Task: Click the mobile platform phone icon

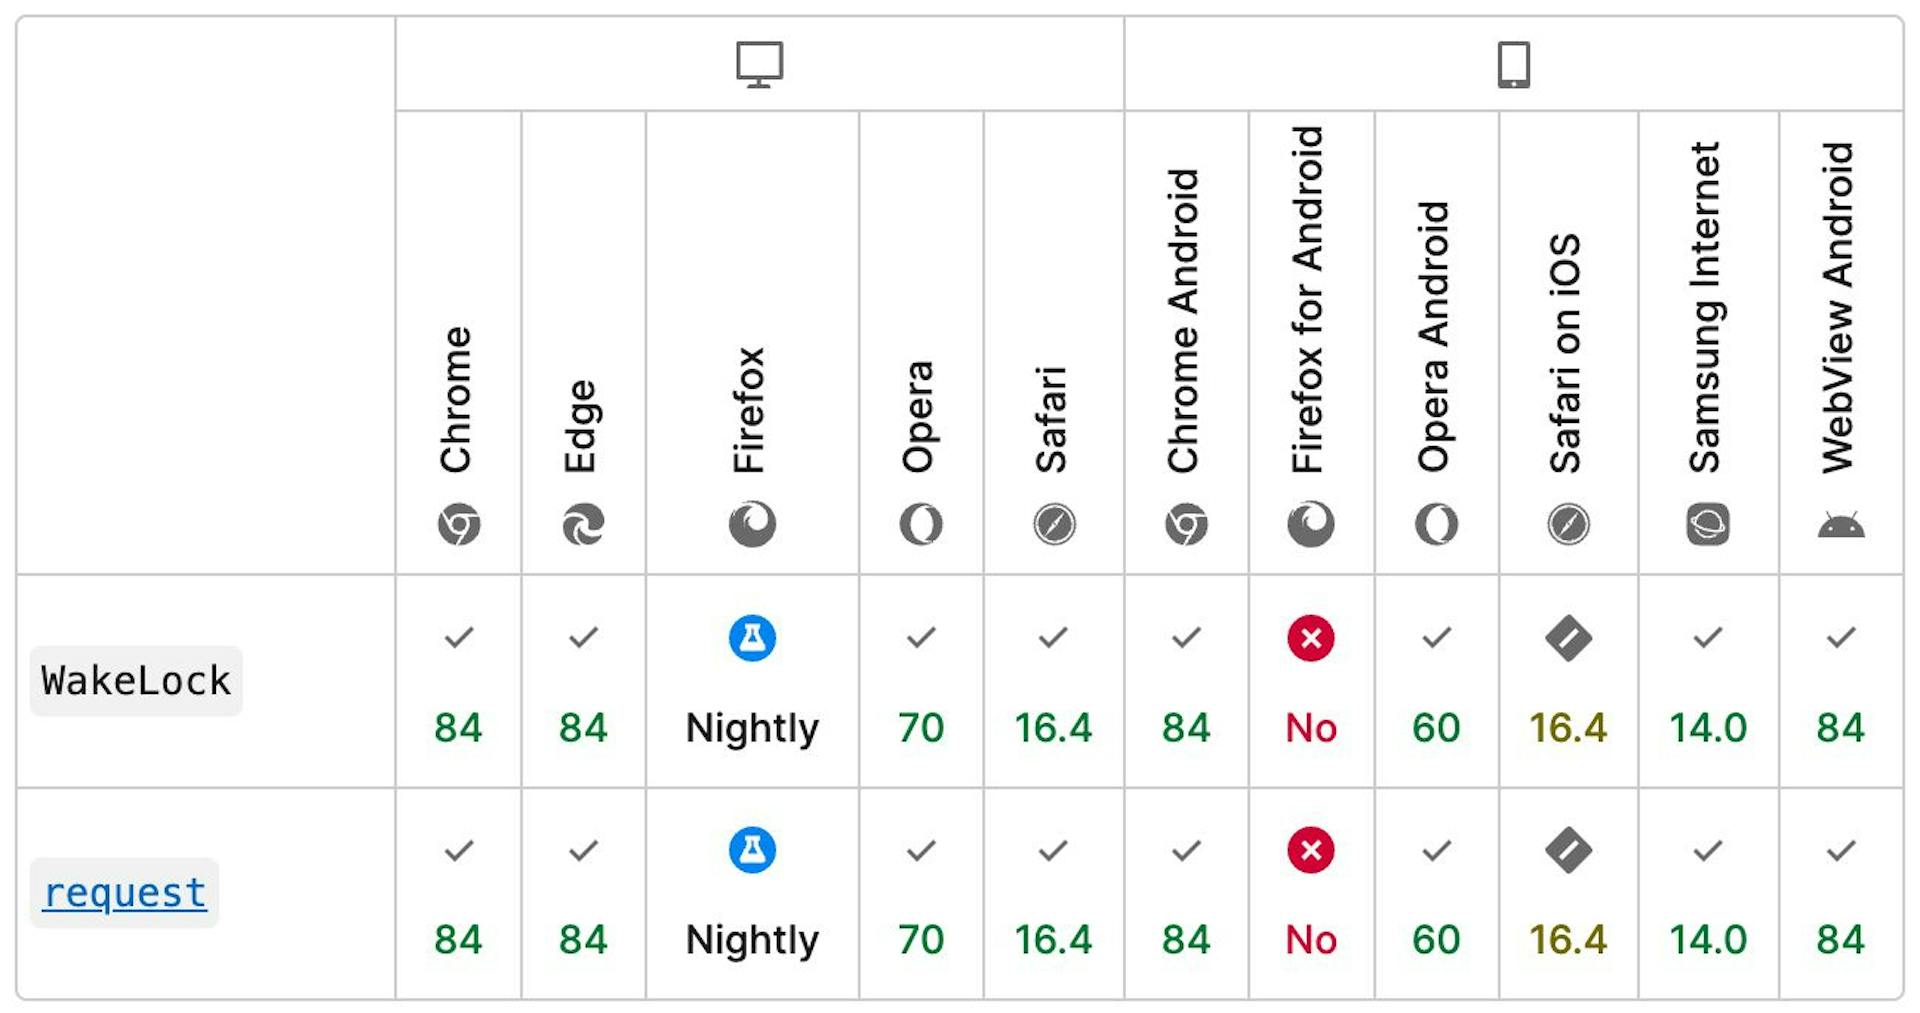Action: (x=1513, y=65)
